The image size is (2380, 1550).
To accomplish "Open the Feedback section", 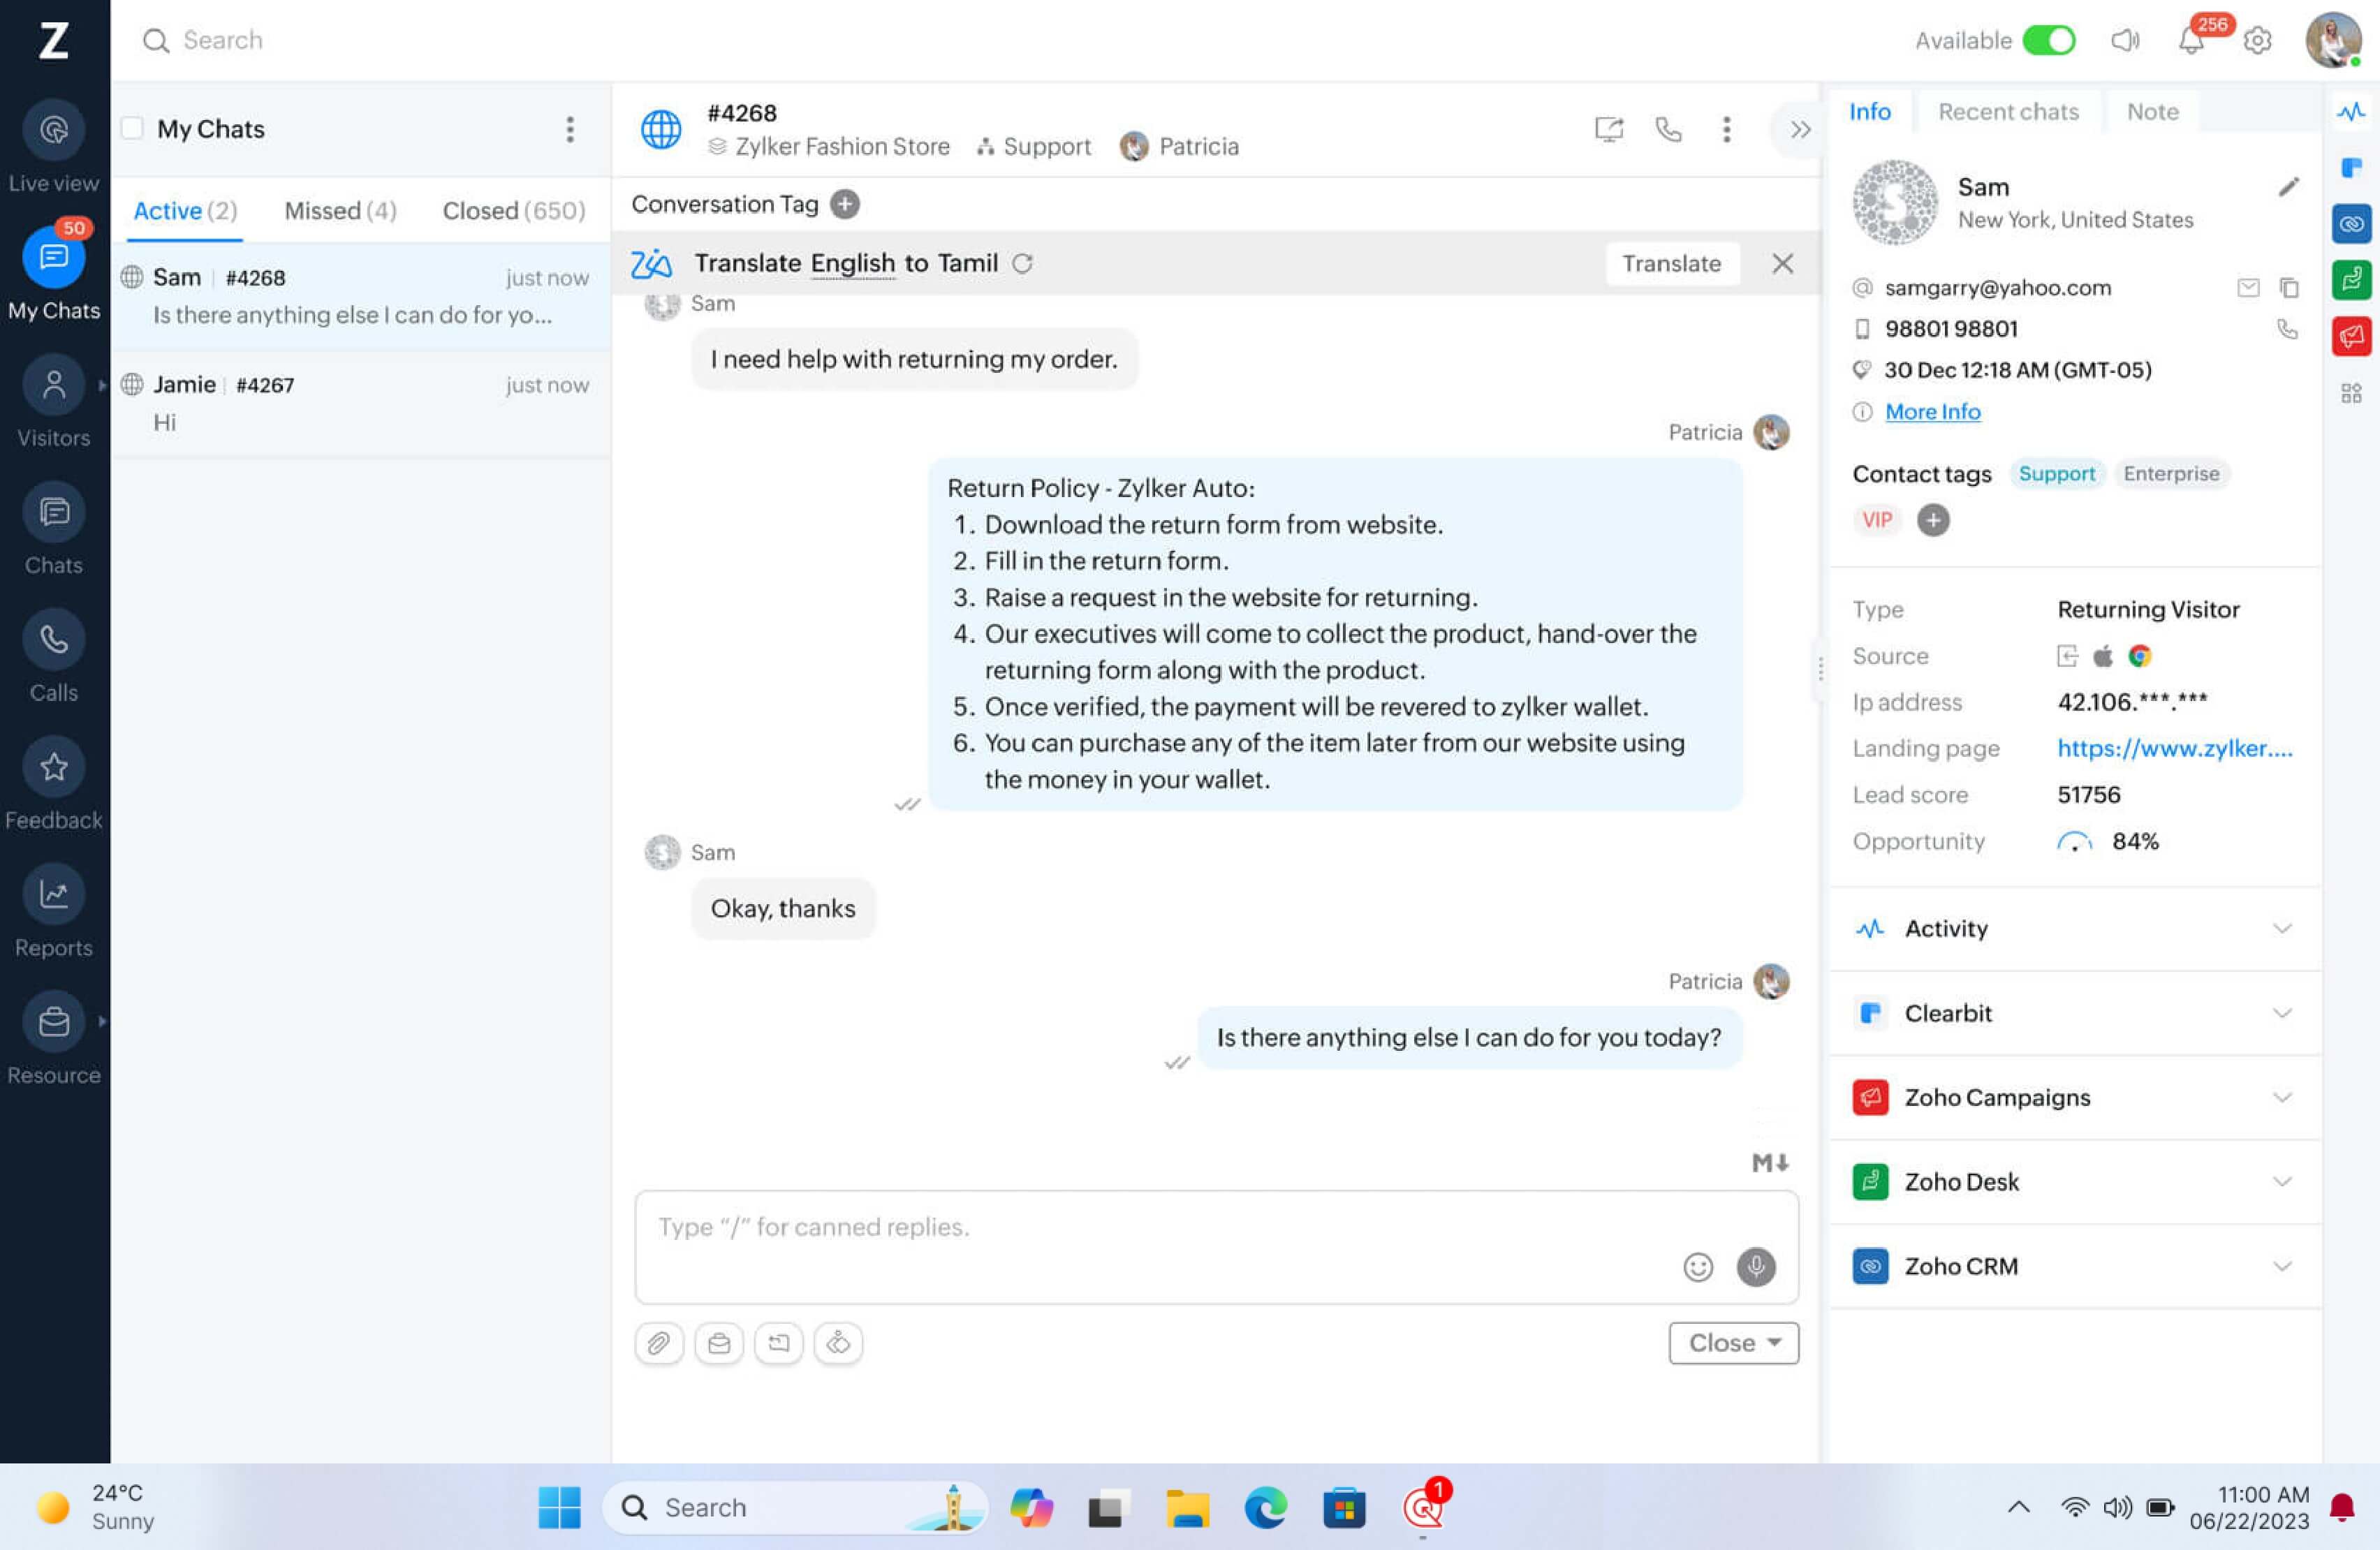I will click(x=54, y=783).
